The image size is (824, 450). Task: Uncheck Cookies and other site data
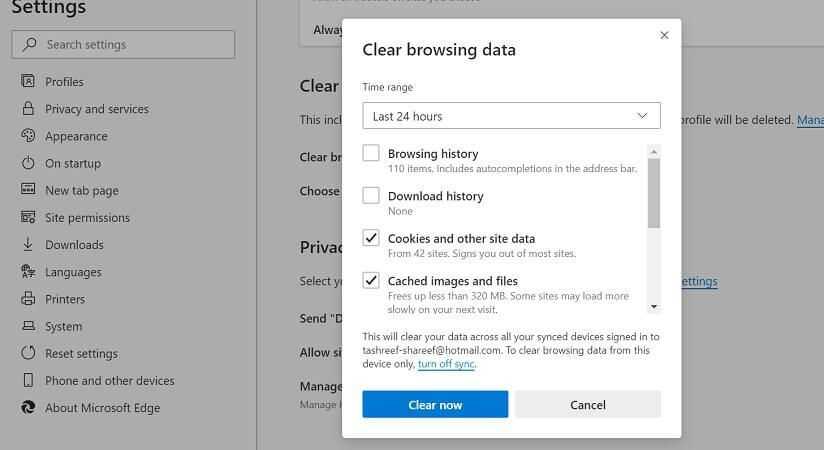pyautogui.click(x=371, y=239)
